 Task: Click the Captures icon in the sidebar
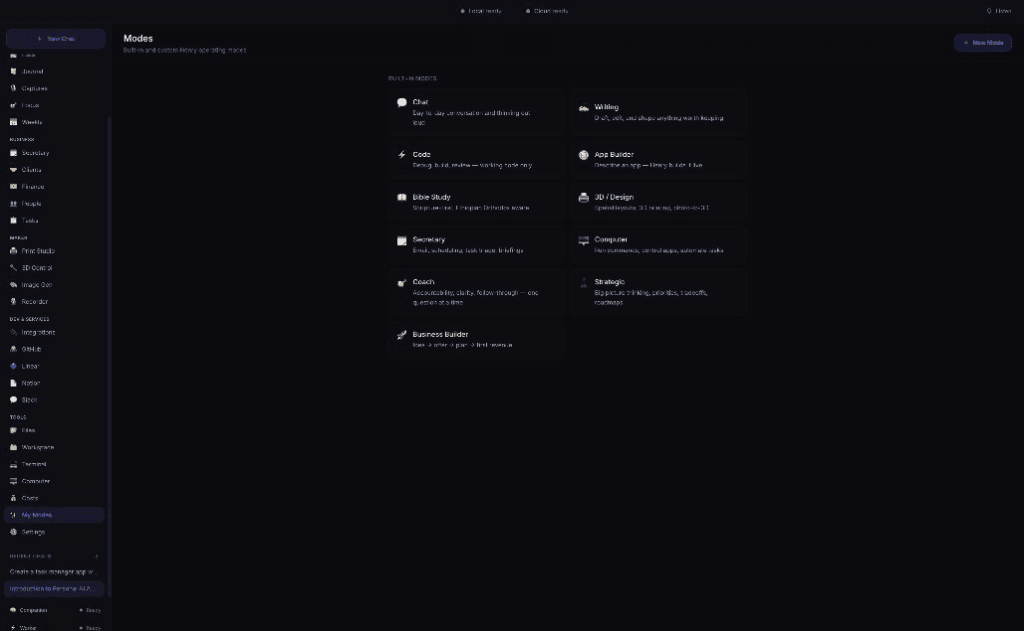pyautogui.click(x=13, y=88)
